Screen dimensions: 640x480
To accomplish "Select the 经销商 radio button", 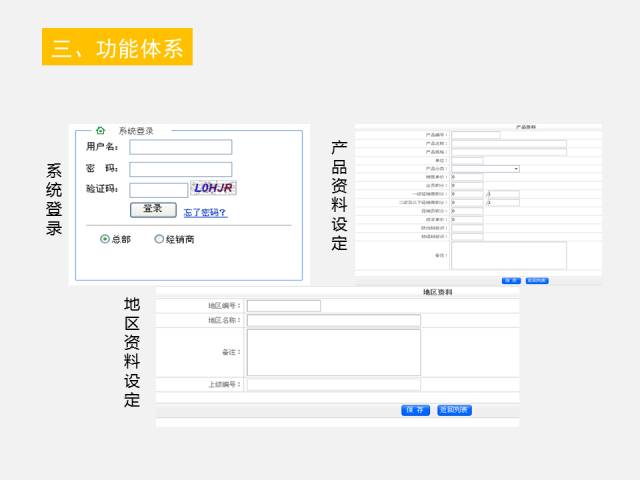I will click(159, 239).
